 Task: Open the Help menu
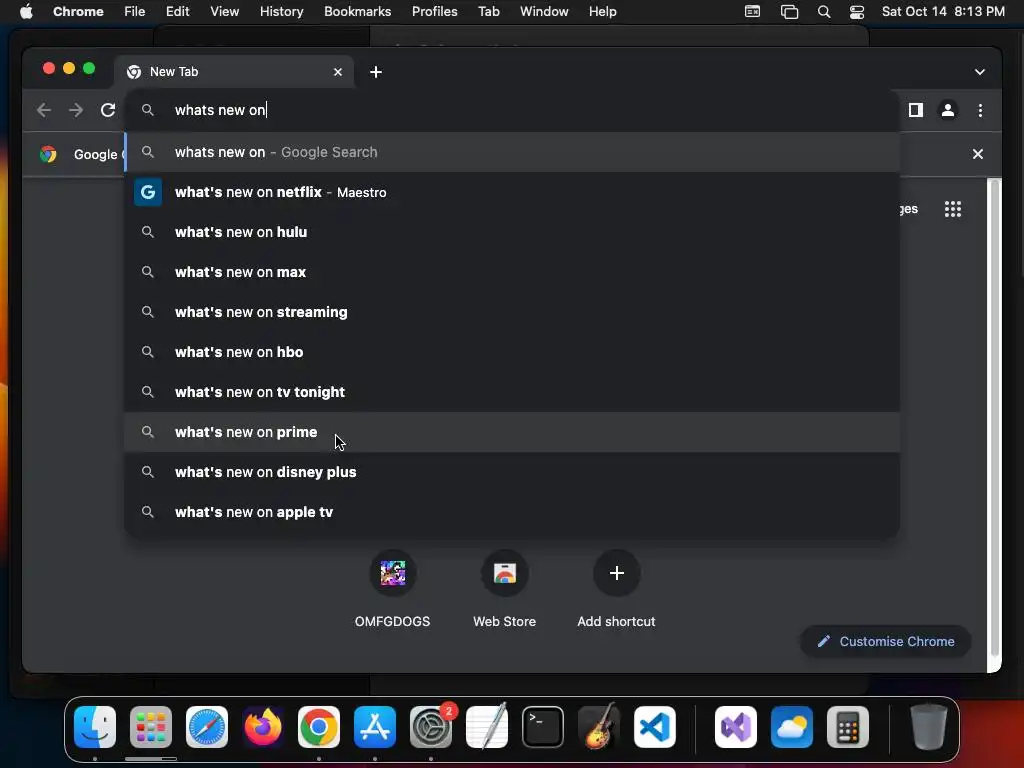[602, 11]
